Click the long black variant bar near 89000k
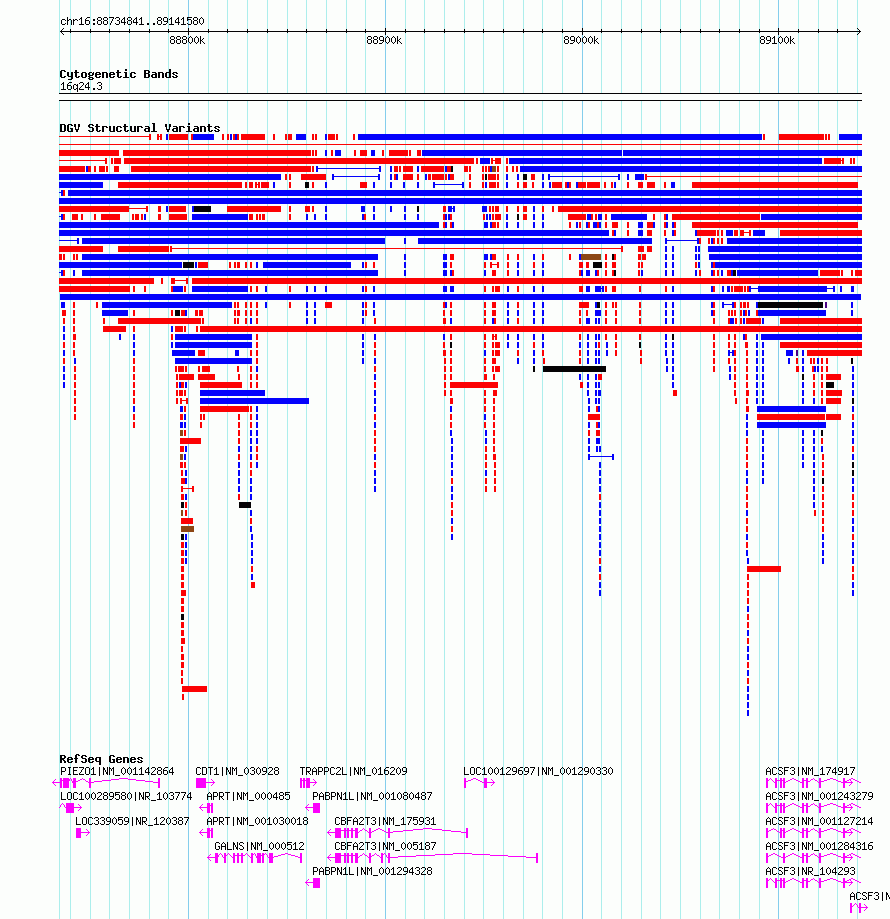This screenshot has width=890, height=919. 574,369
